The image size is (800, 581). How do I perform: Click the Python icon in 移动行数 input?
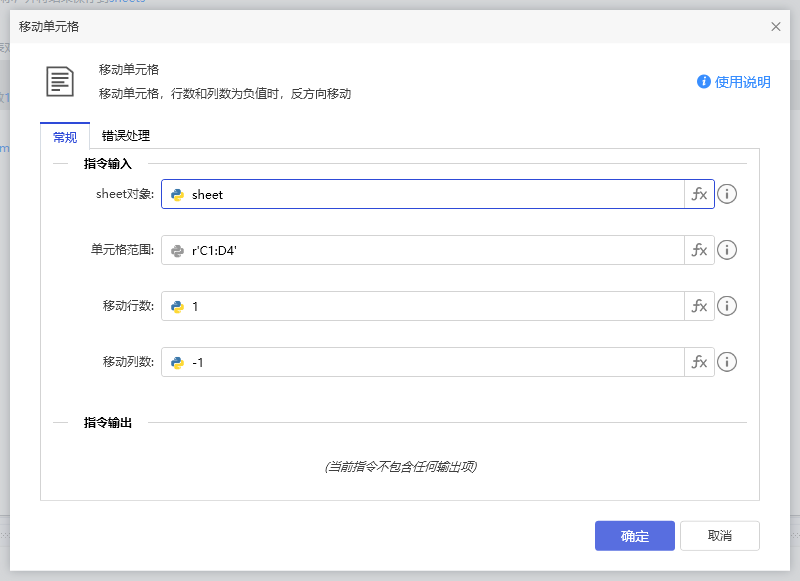180,306
